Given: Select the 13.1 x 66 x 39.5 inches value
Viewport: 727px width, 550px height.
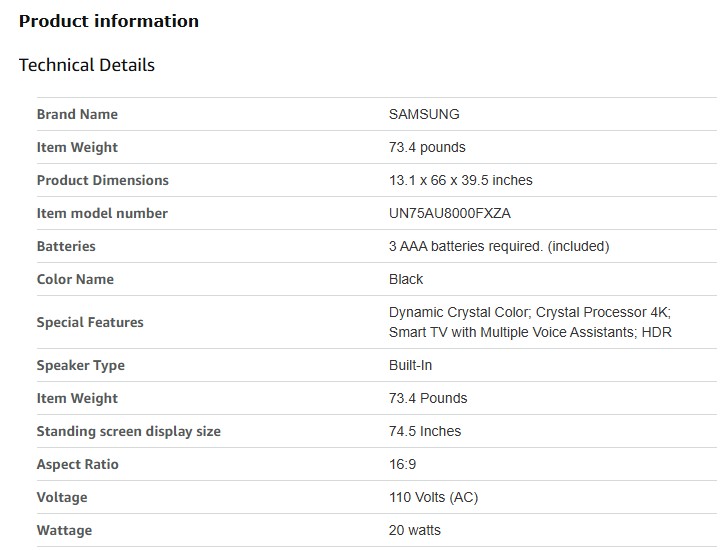Looking at the screenshot, I should click(x=461, y=180).
